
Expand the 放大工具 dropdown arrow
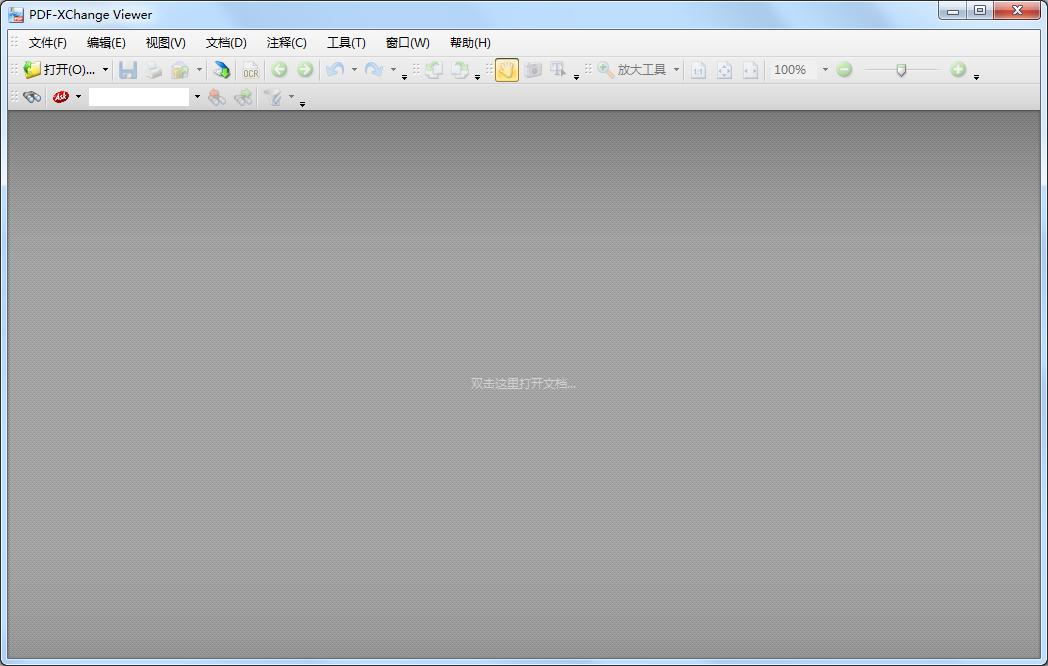pyautogui.click(x=676, y=70)
